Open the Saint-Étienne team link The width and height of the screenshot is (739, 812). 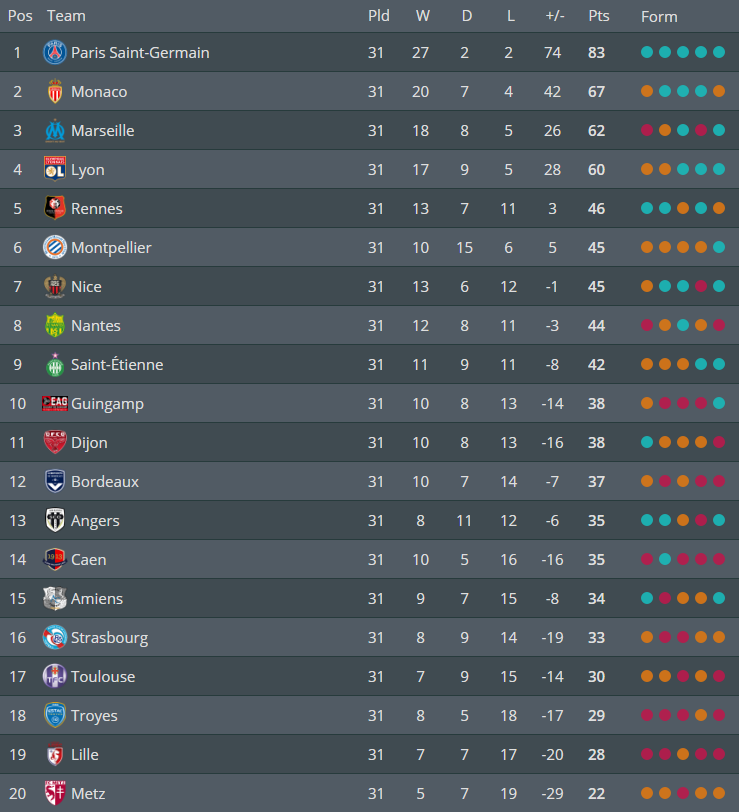coord(117,364)
